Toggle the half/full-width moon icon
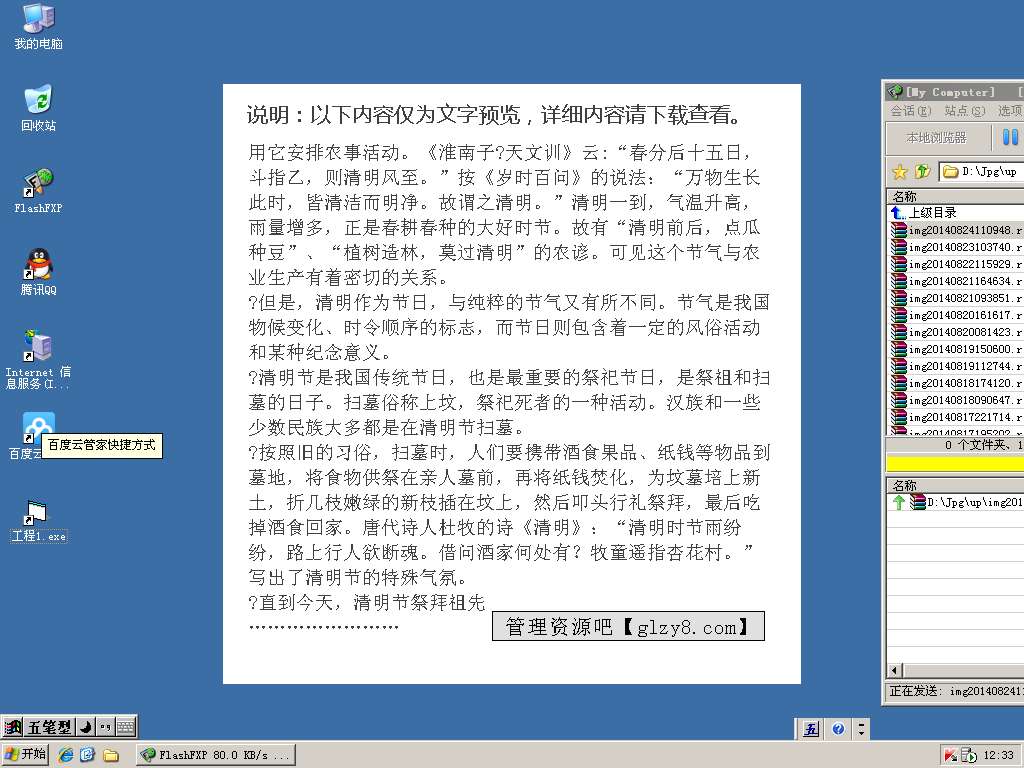The height and width of the screenshot is (768, 1024). click(x=86, y=727)
